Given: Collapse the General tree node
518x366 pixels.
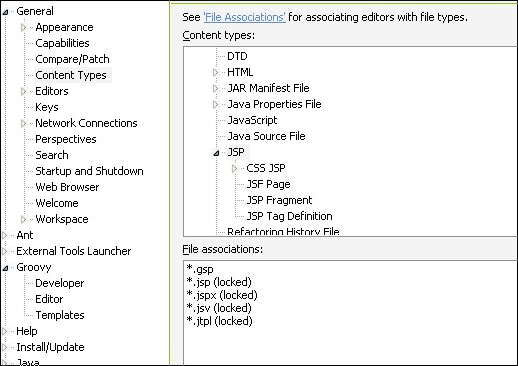Looking at the screenshot, I should click(x=5, y=12).
